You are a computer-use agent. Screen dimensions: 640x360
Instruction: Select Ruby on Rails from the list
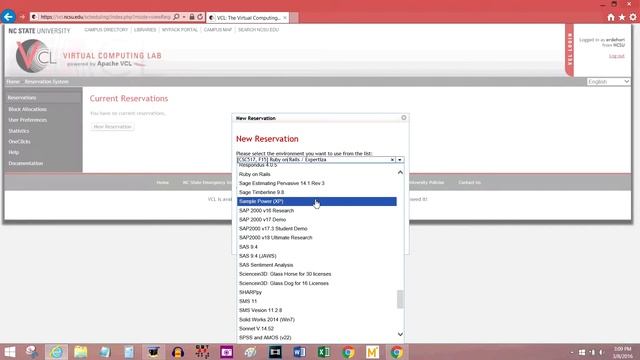[x=317, y=174]
